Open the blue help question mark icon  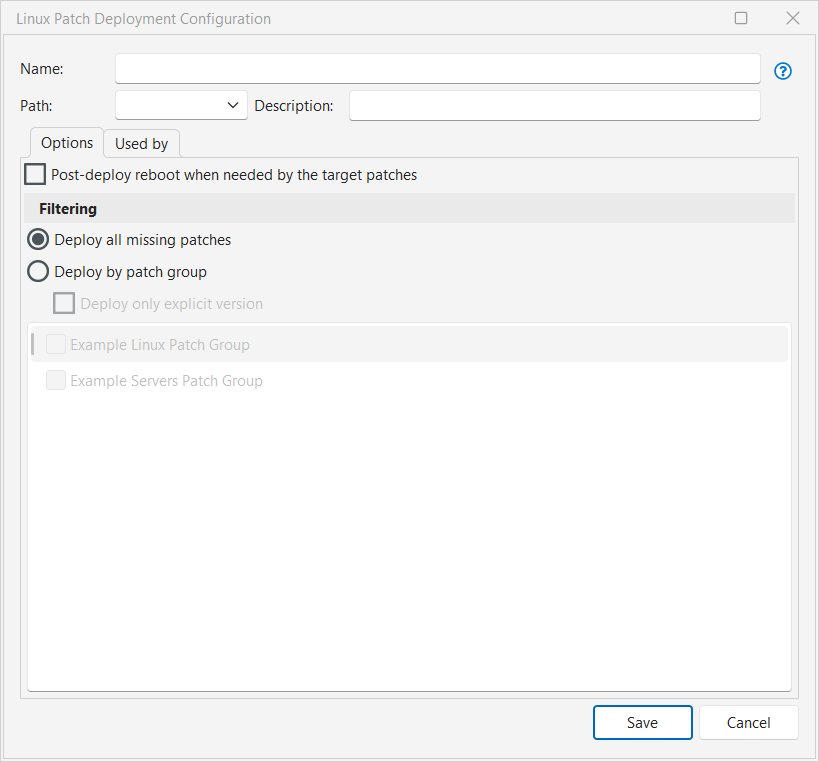[782, 71]
